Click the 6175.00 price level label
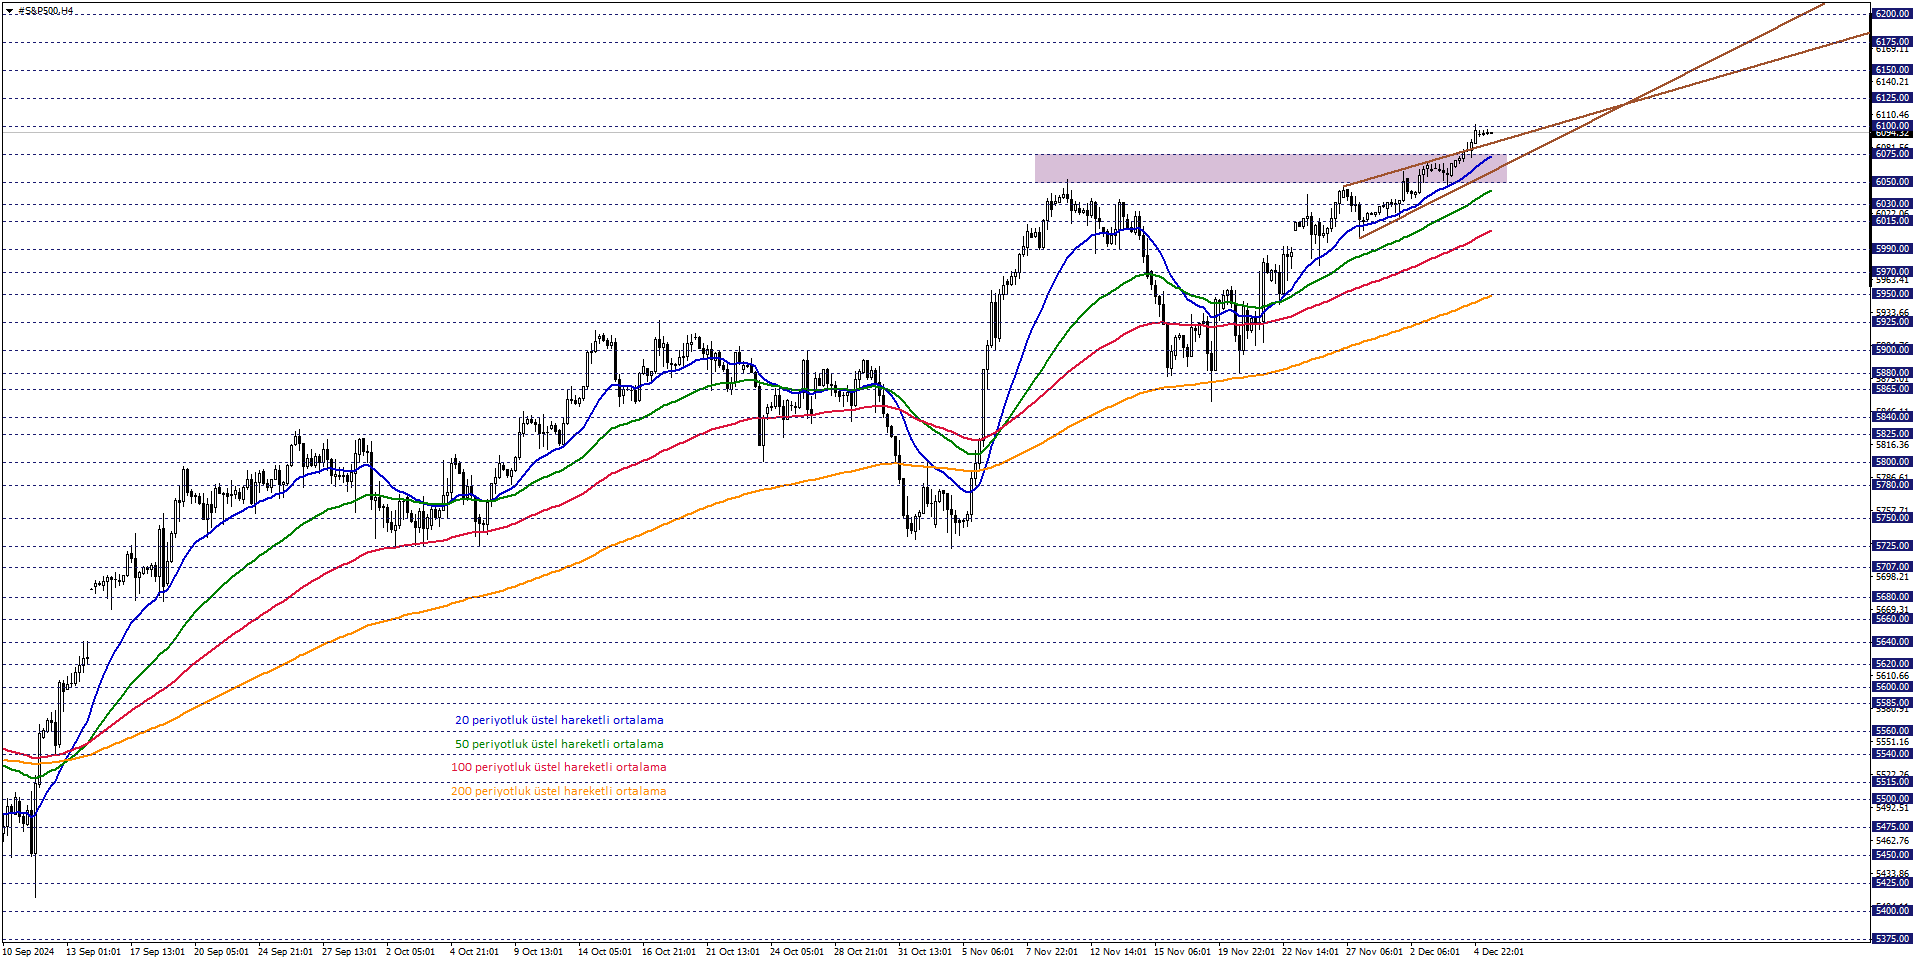This screenshot has width=1916, height=963. pyautogui.click(x=1892, y=42)
